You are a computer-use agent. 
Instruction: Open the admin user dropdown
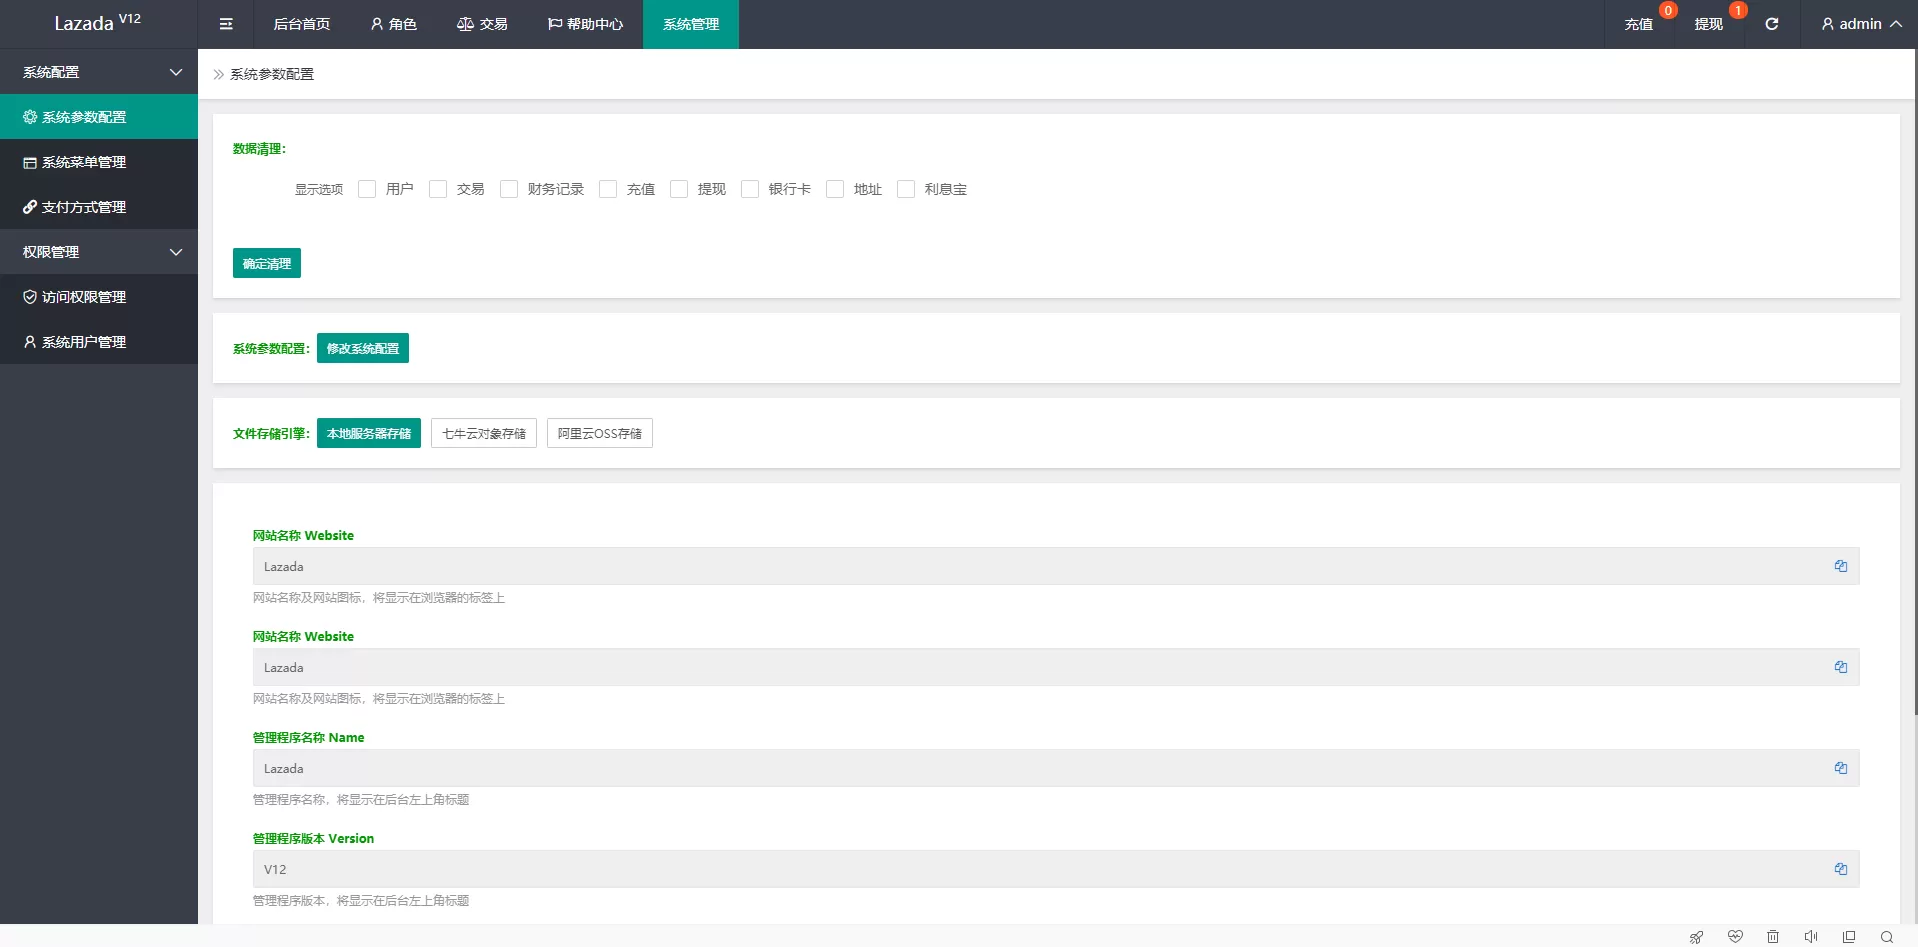1860,24
